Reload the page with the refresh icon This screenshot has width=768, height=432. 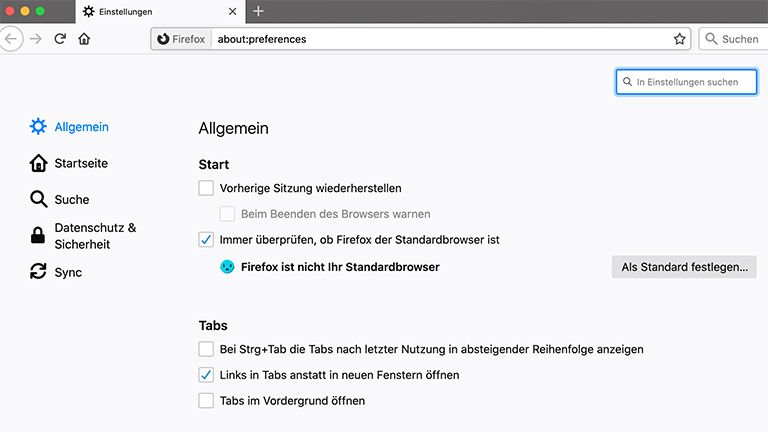60,39
